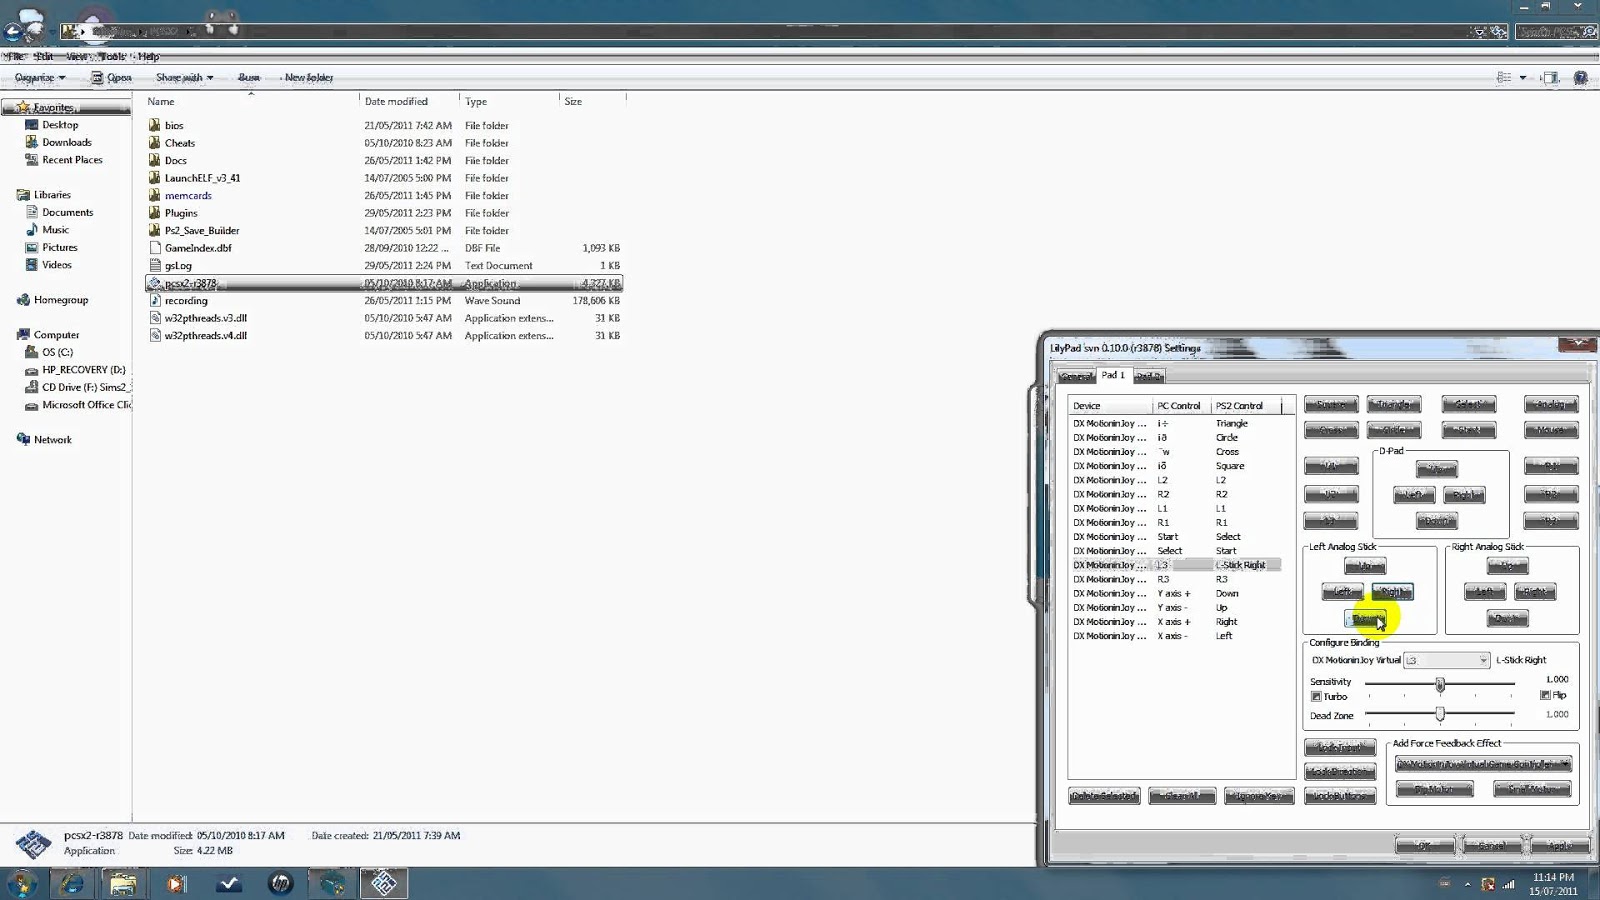This screenshot has height=900, width=1600.
Task: Click the Mouse binding button
Action: [x=1551, y=431]
